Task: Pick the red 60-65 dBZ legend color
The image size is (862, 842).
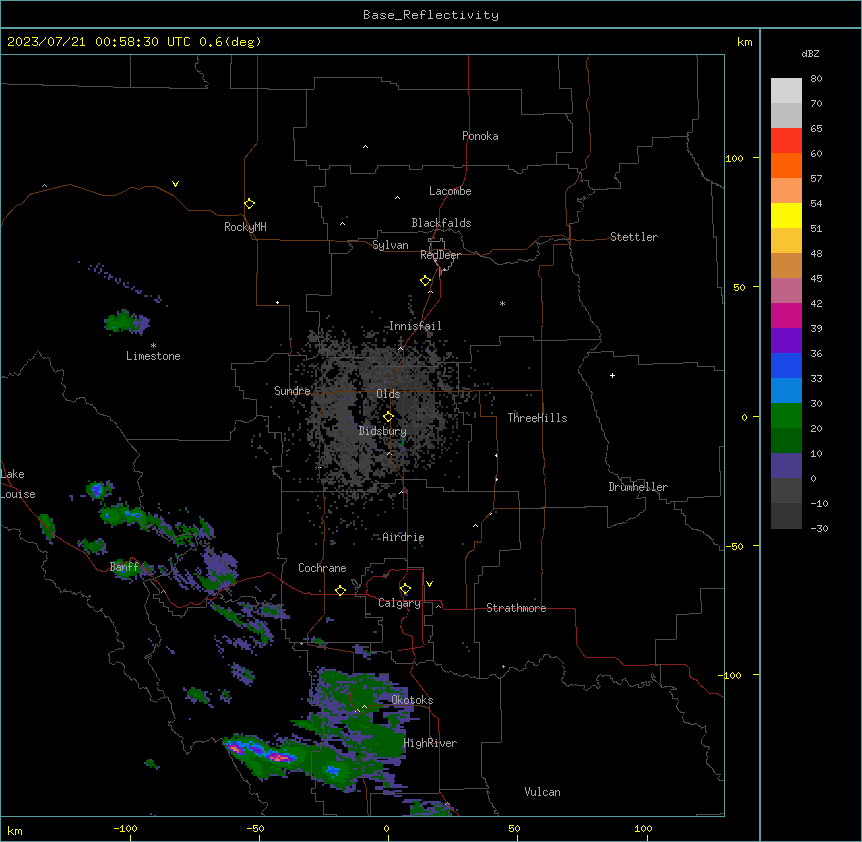Action: (786, 141)
